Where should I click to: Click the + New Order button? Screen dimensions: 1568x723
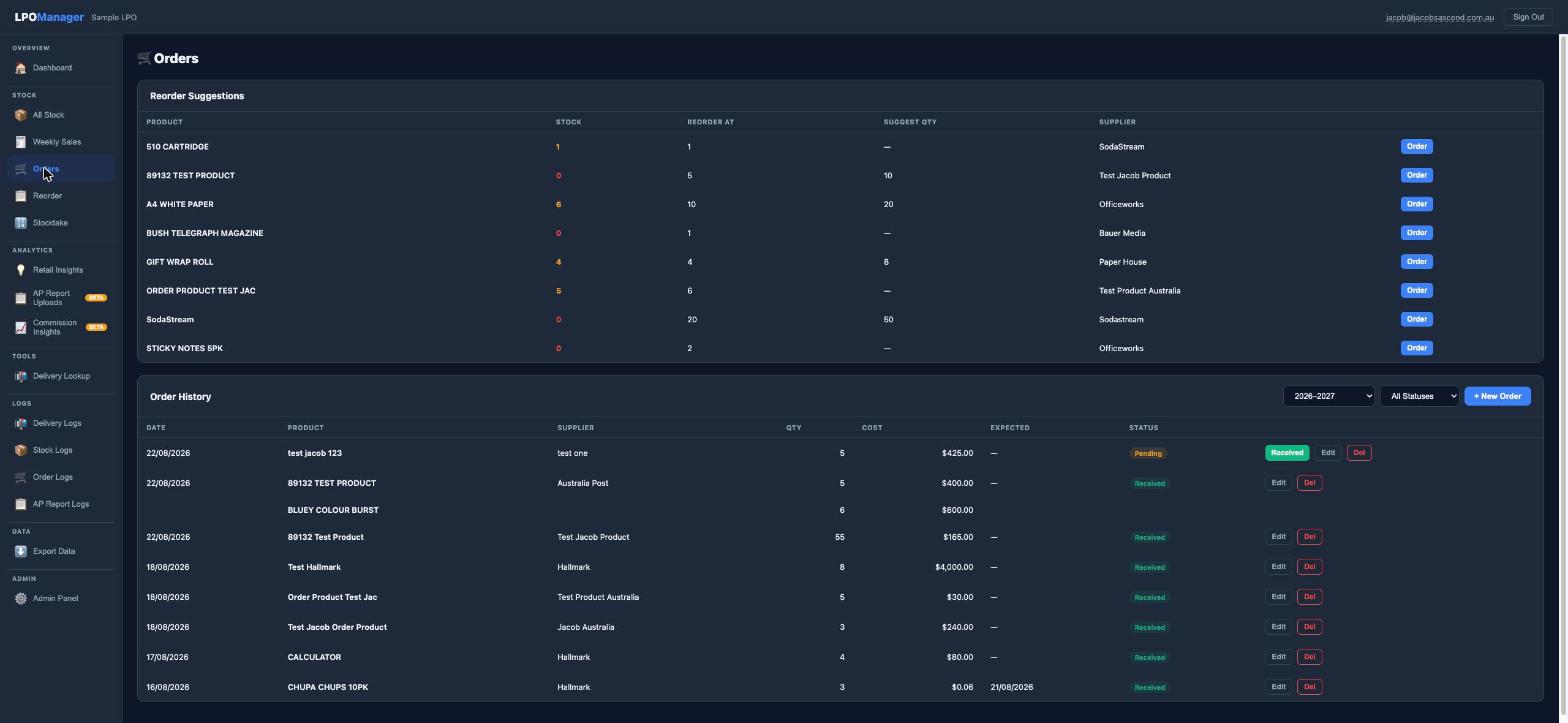1497,396
